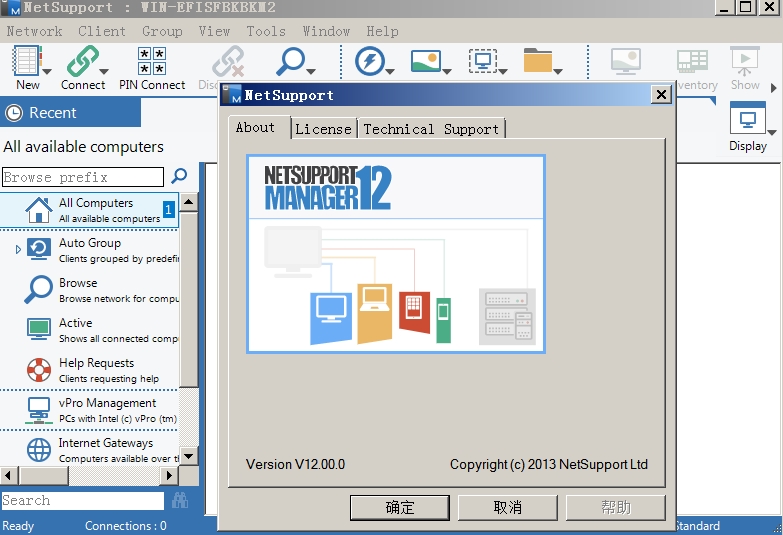Click the picture thumbnail toolbar icon
Viewport: 783px width, 535px height.
click(426, 60)
